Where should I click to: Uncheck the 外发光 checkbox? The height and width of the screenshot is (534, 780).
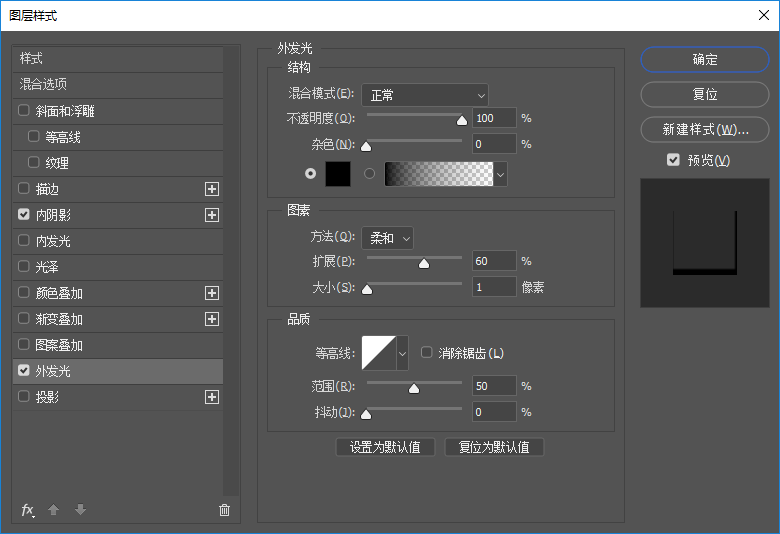pos(23,370)
